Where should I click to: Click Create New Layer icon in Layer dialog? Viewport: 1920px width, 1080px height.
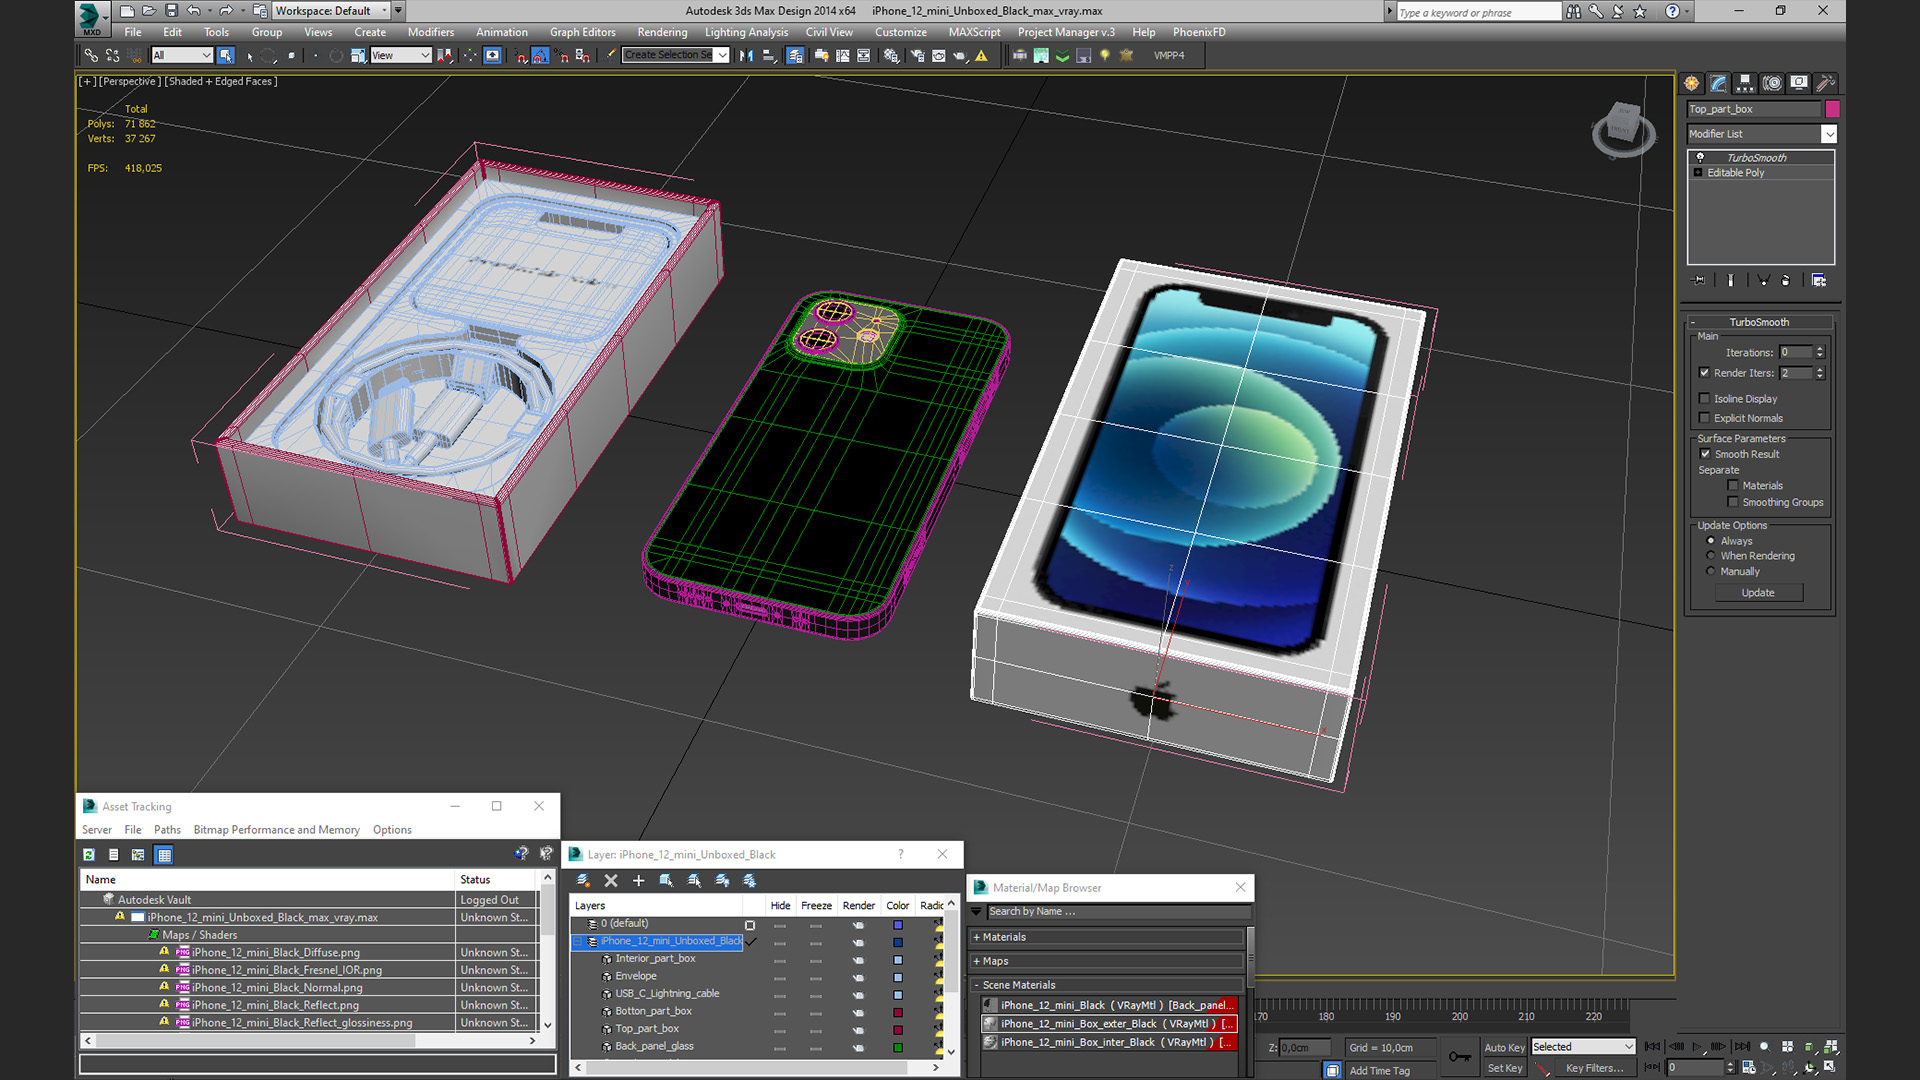point(583,881)
